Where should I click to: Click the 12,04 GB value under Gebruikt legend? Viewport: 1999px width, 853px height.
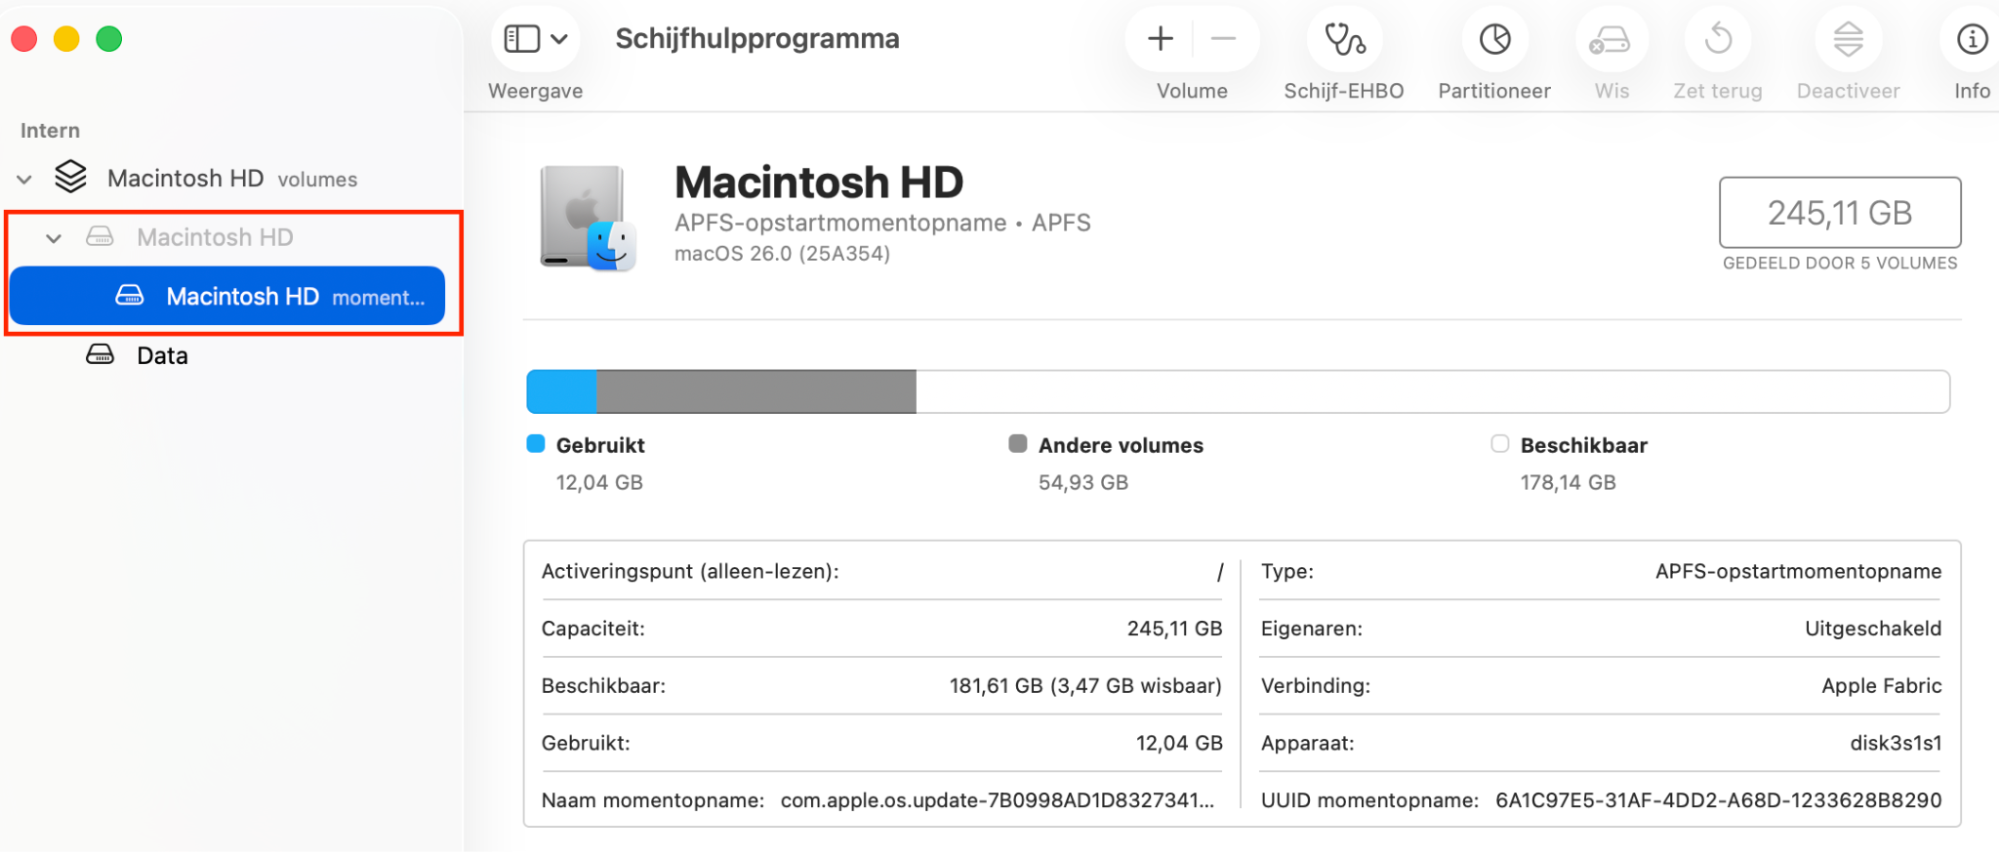(x=599, y=483)
